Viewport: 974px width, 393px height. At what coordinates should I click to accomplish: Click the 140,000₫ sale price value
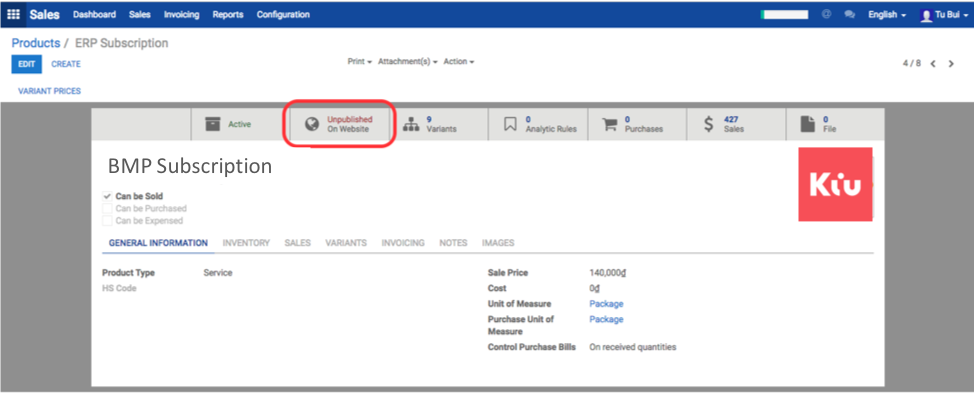click(608, 273)
